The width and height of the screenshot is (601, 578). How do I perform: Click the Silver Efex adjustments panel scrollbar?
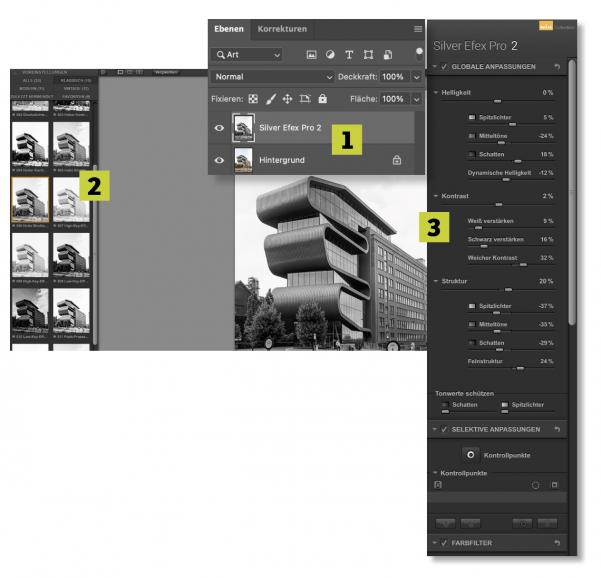(x=572, y=192)
